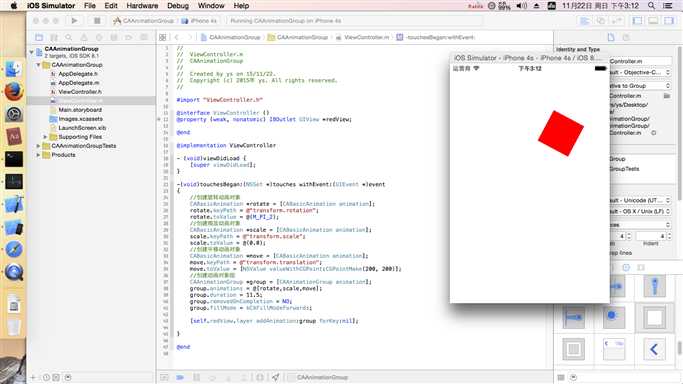Choose the iPhone 4s run destination
Image resolution: width=683 pixels, height=384 pixels.
199,20
